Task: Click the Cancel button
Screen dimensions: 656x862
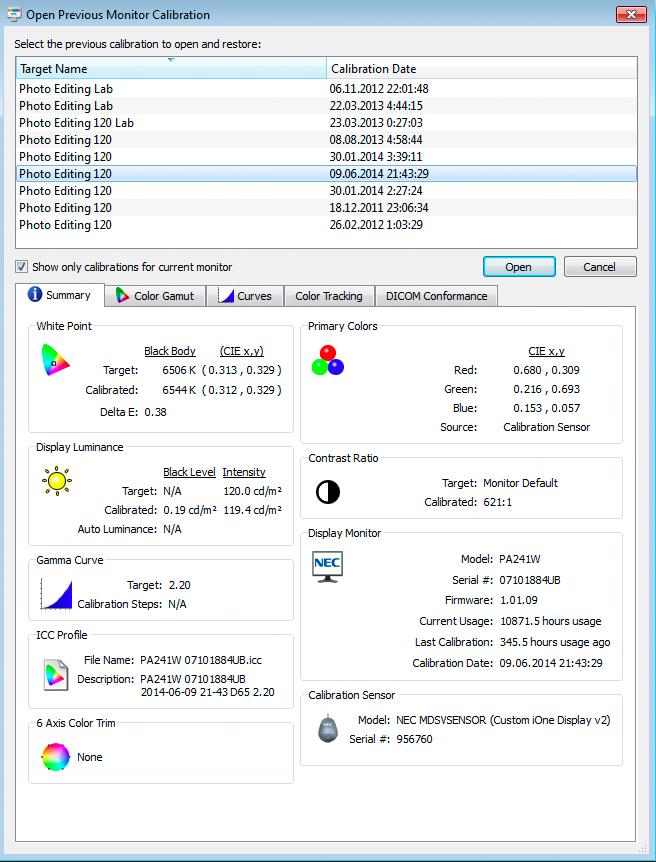Action: [599, 267]
